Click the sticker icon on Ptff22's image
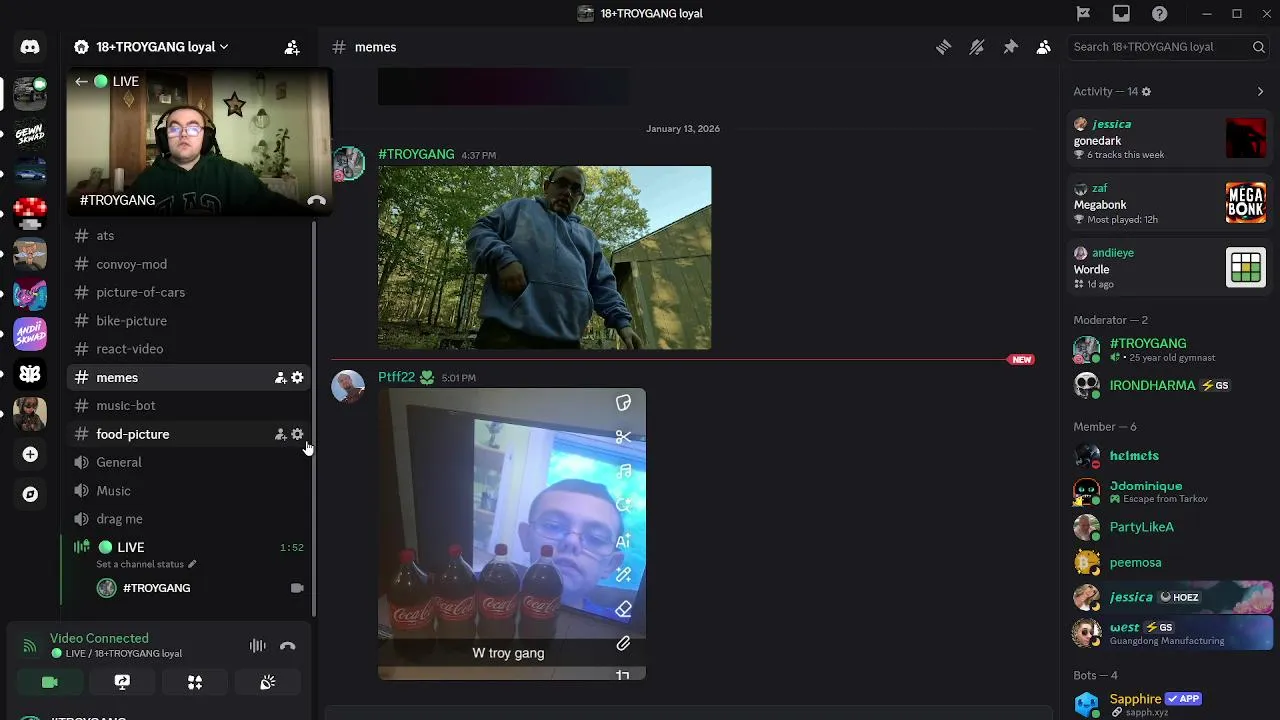The width and height of the screenshot is (1280, 720). coord(623,403)
